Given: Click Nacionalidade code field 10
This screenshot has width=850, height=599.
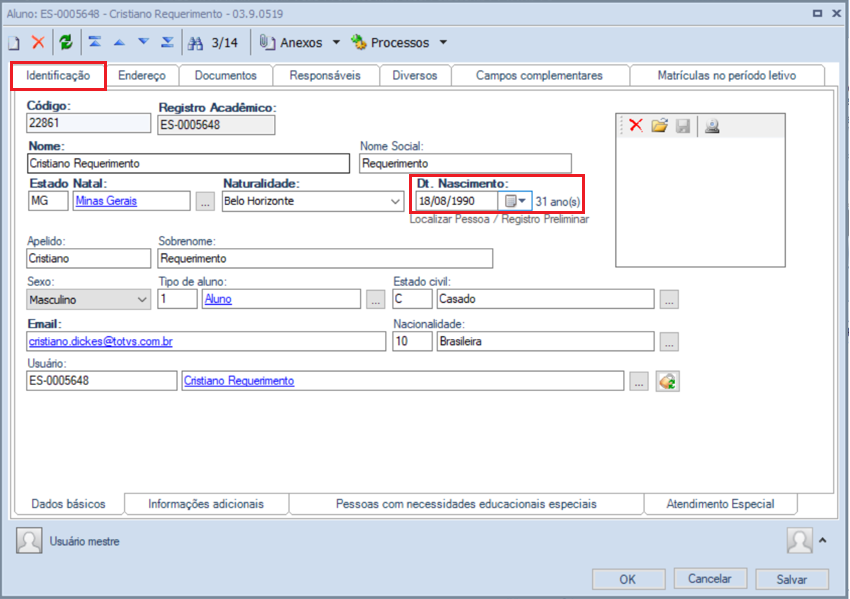Looking at the screenshot, I should [412, 342].
